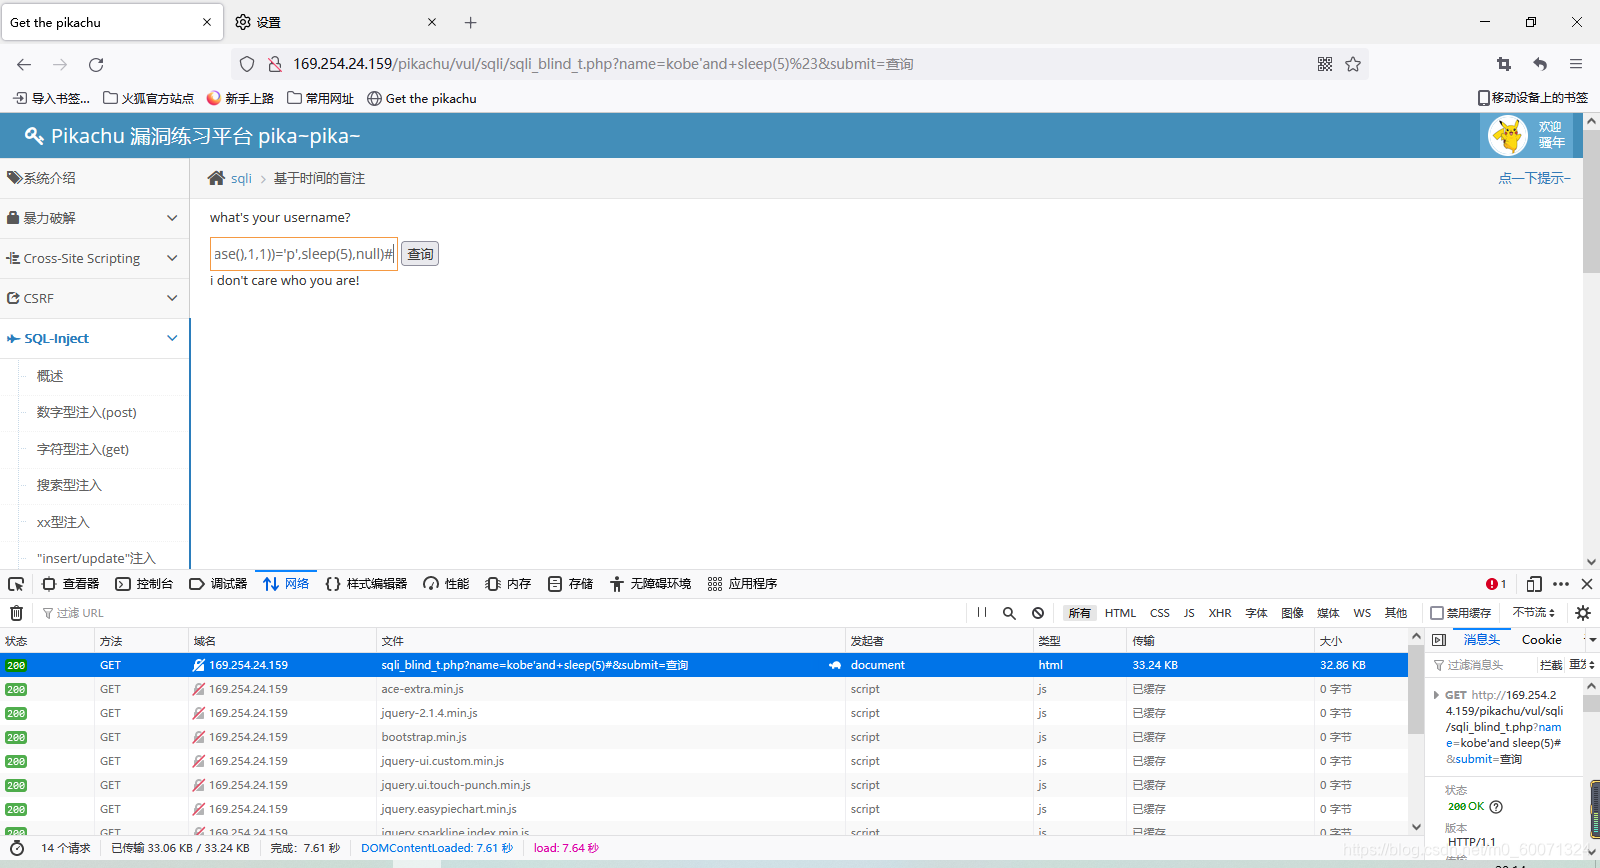Image resolution: width=1600 pixels, height=868 pixels.
Task: Filter network requests by CSS
Action: pos(1159,613)
